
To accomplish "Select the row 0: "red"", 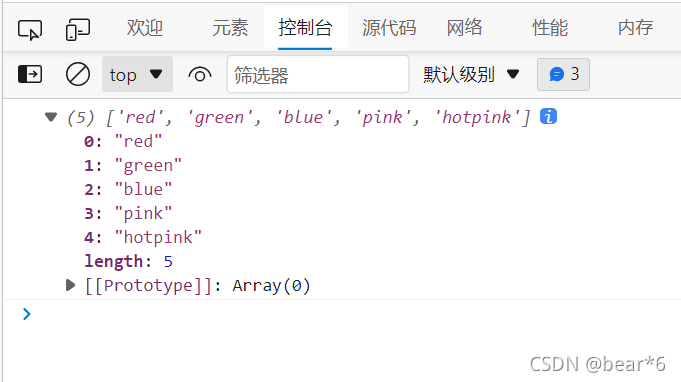I will click(x=123, y=142).
